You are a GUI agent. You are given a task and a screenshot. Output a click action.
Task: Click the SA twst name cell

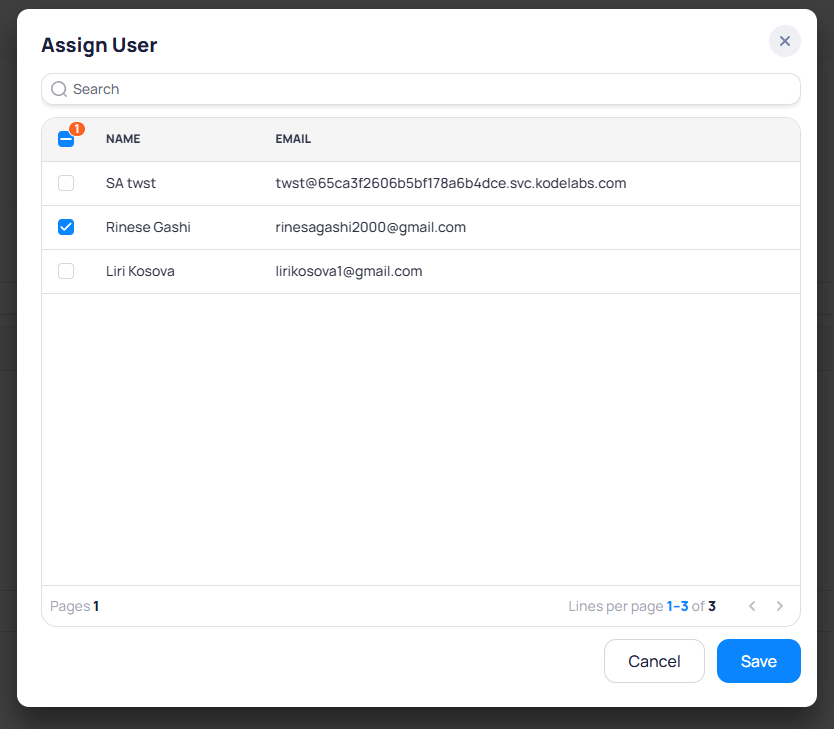131,183
